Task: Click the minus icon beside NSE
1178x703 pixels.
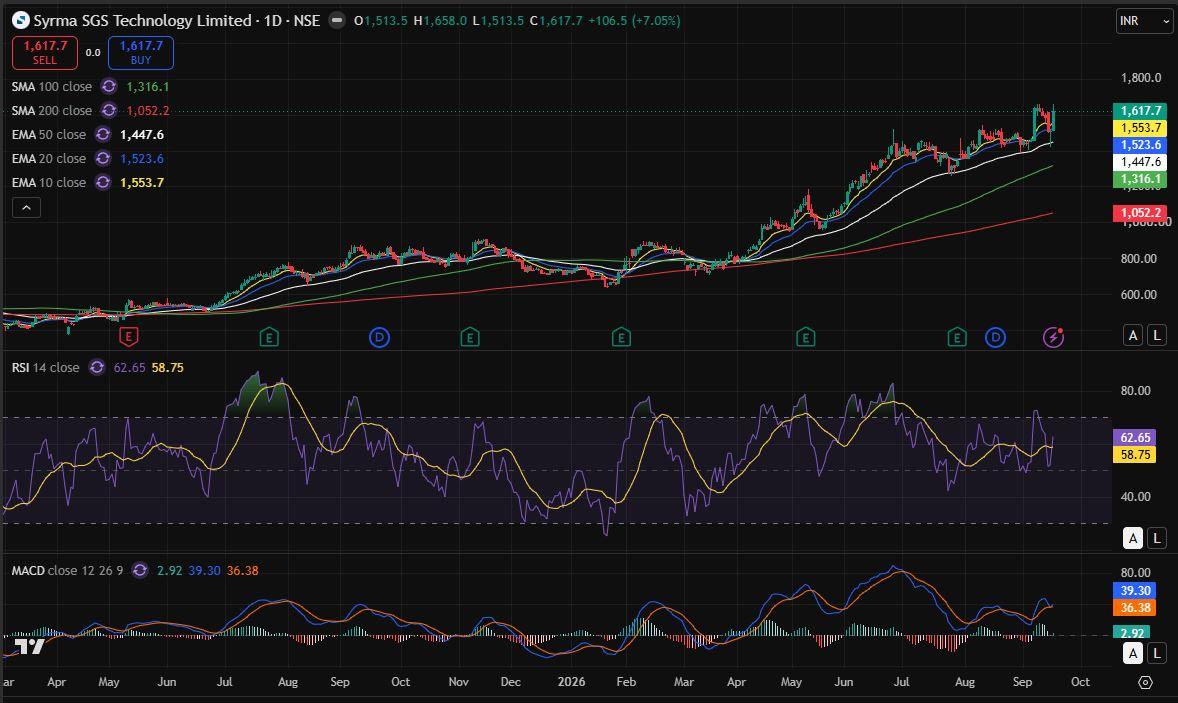Action: tap(337, 20)
